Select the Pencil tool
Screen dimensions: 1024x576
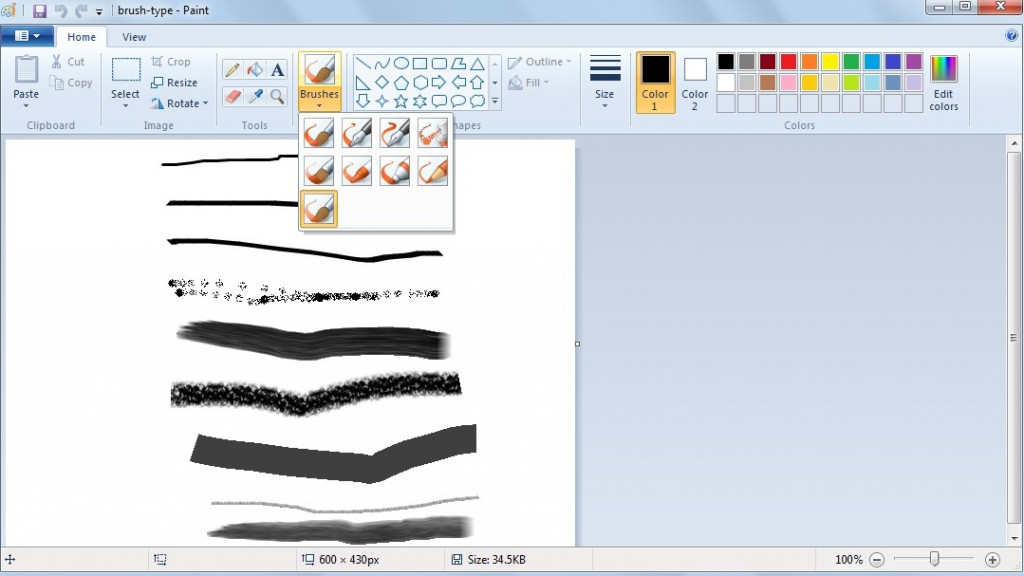click(234, 68)
